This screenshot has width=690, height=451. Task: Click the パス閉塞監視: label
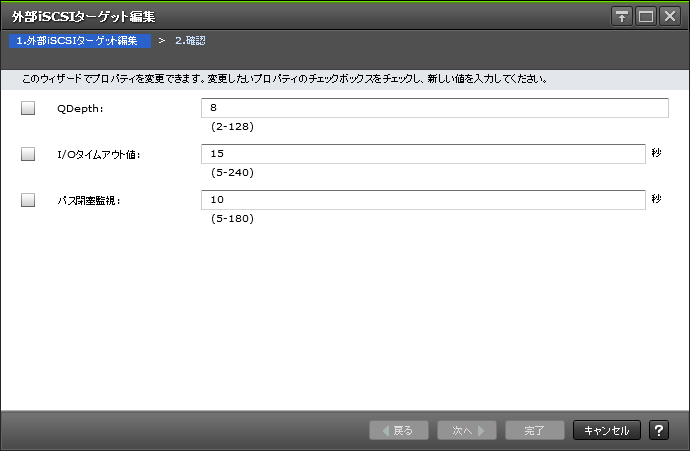pos(89,201)
